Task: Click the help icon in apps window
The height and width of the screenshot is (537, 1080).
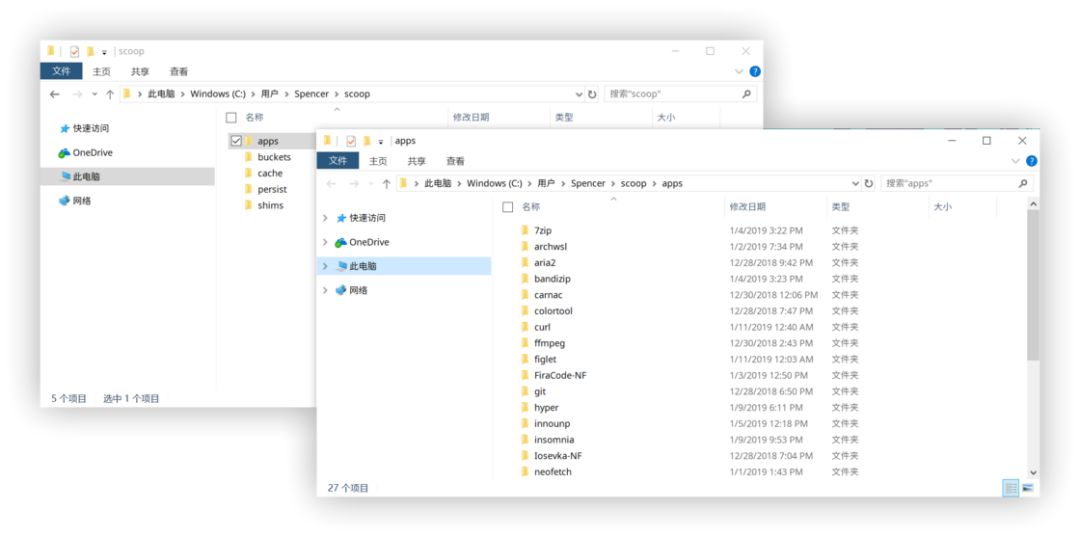Action: tap(1031, 161)
